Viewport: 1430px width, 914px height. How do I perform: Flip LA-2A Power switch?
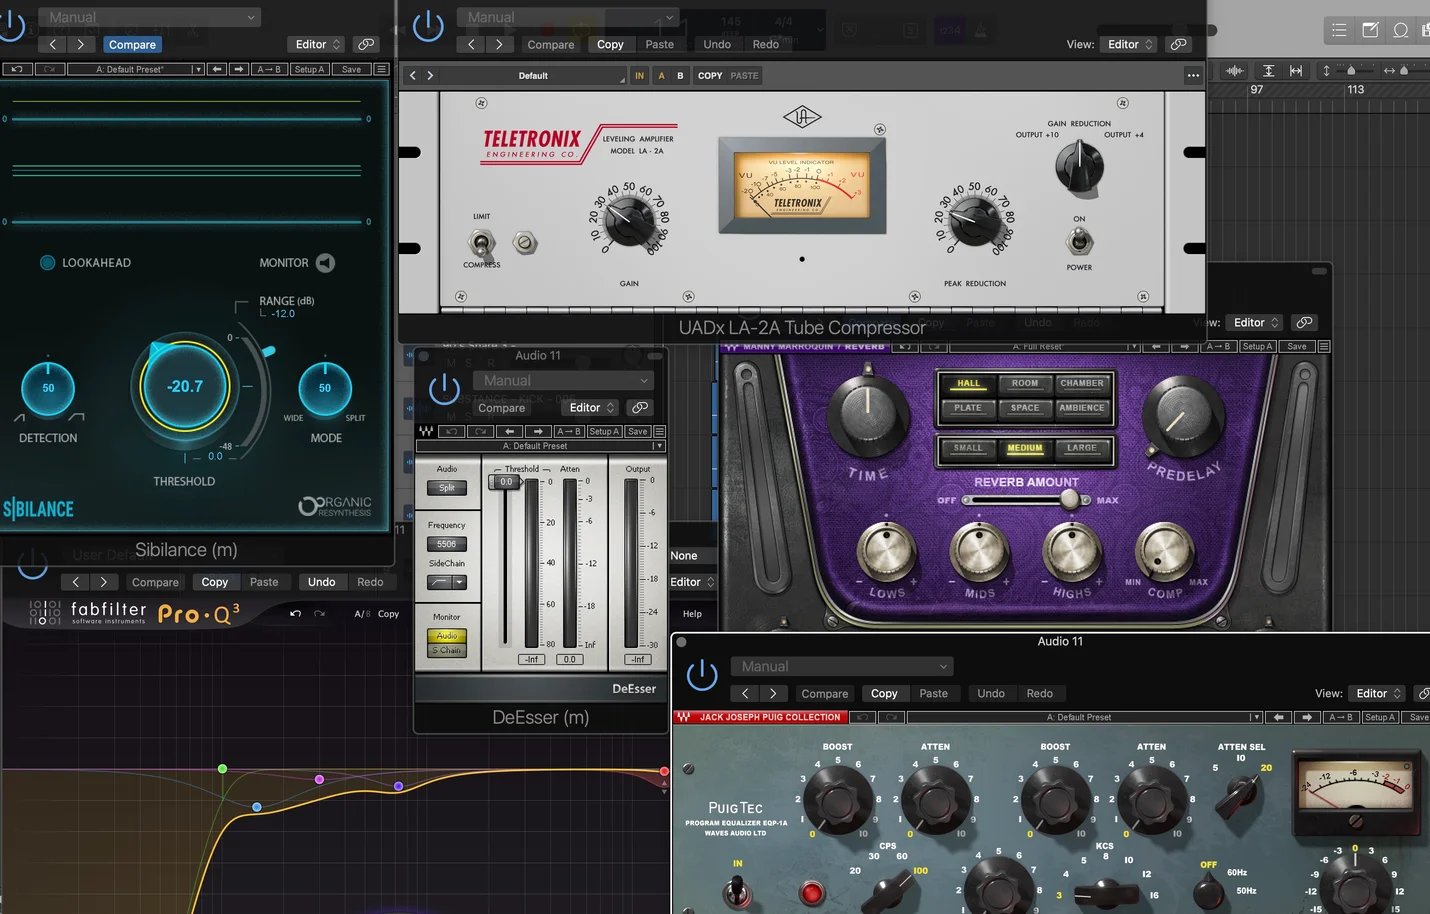(1079, 241)
